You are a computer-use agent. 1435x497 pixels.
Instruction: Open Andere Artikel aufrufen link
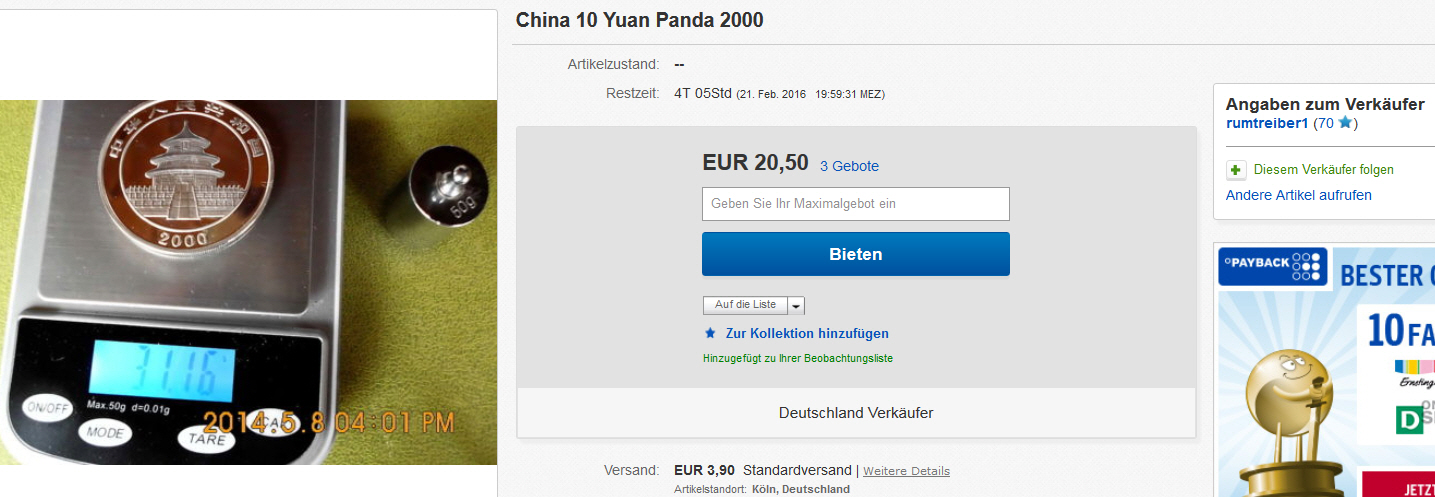[x=1299, y=195]
